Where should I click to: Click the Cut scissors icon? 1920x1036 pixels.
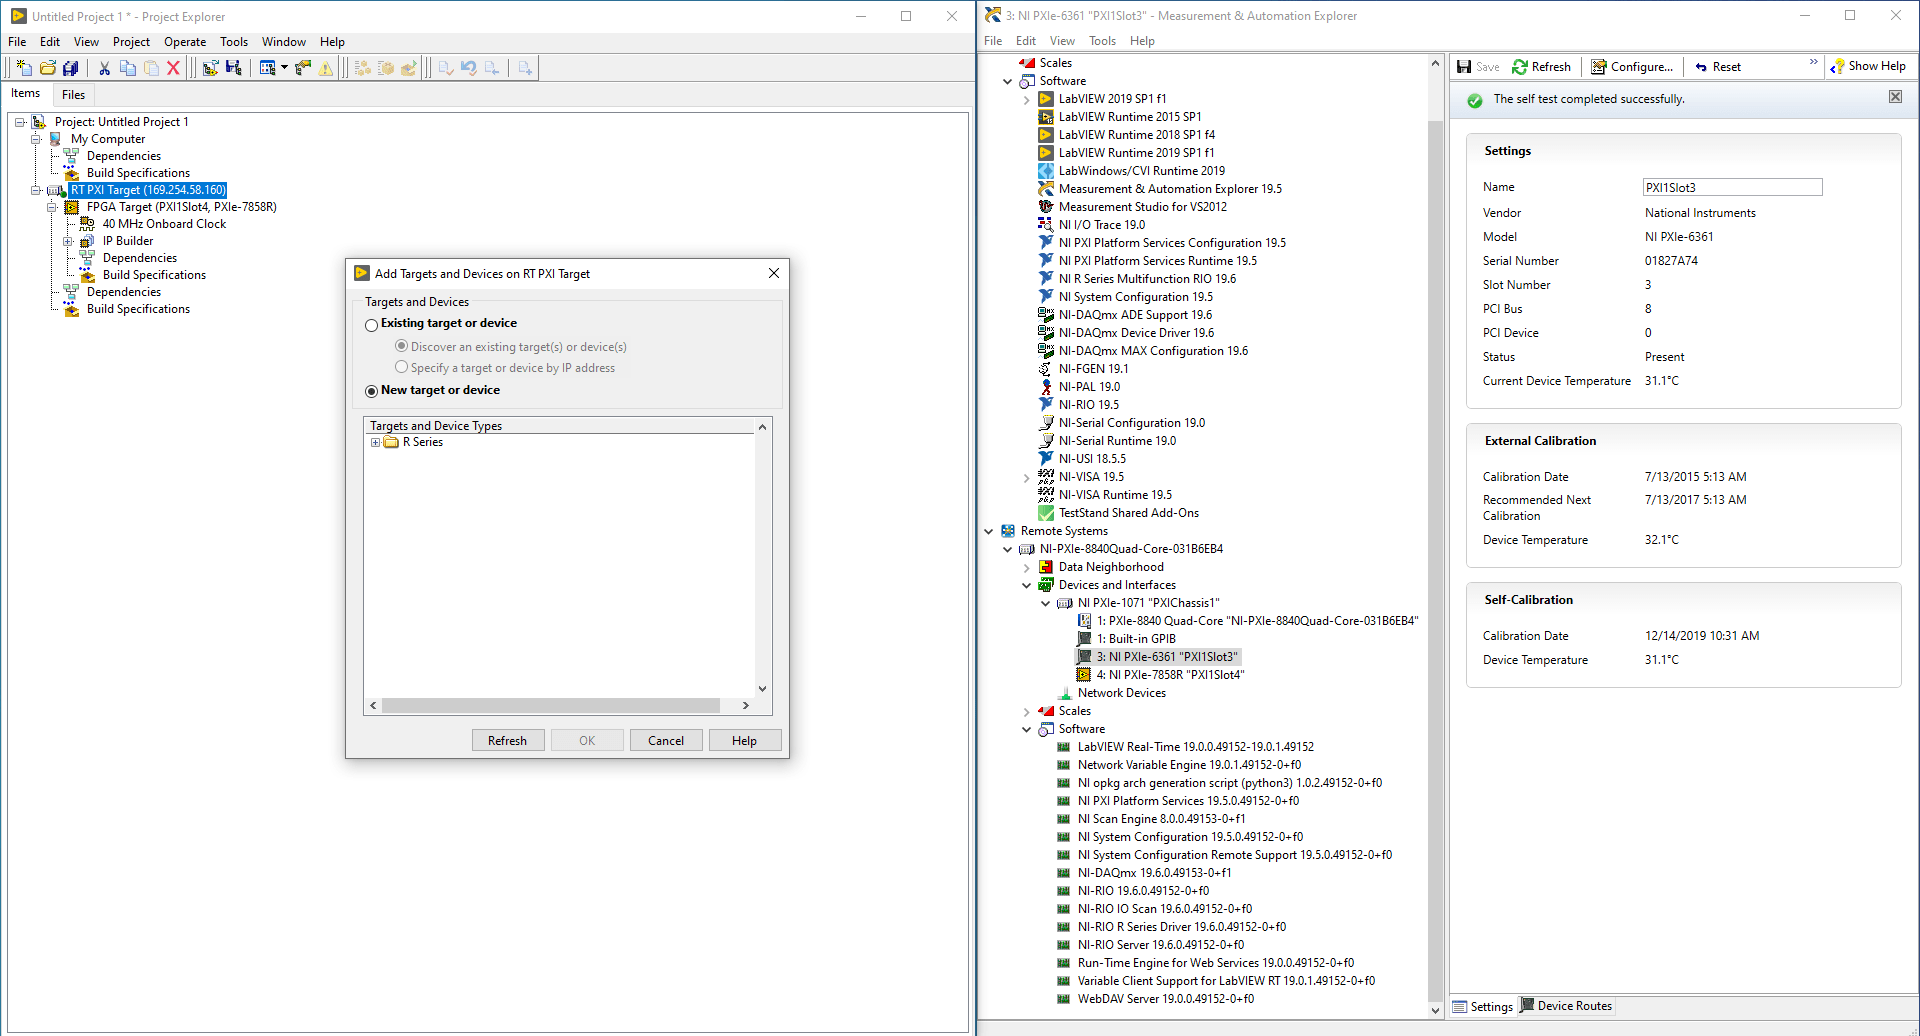click(104, 68)
